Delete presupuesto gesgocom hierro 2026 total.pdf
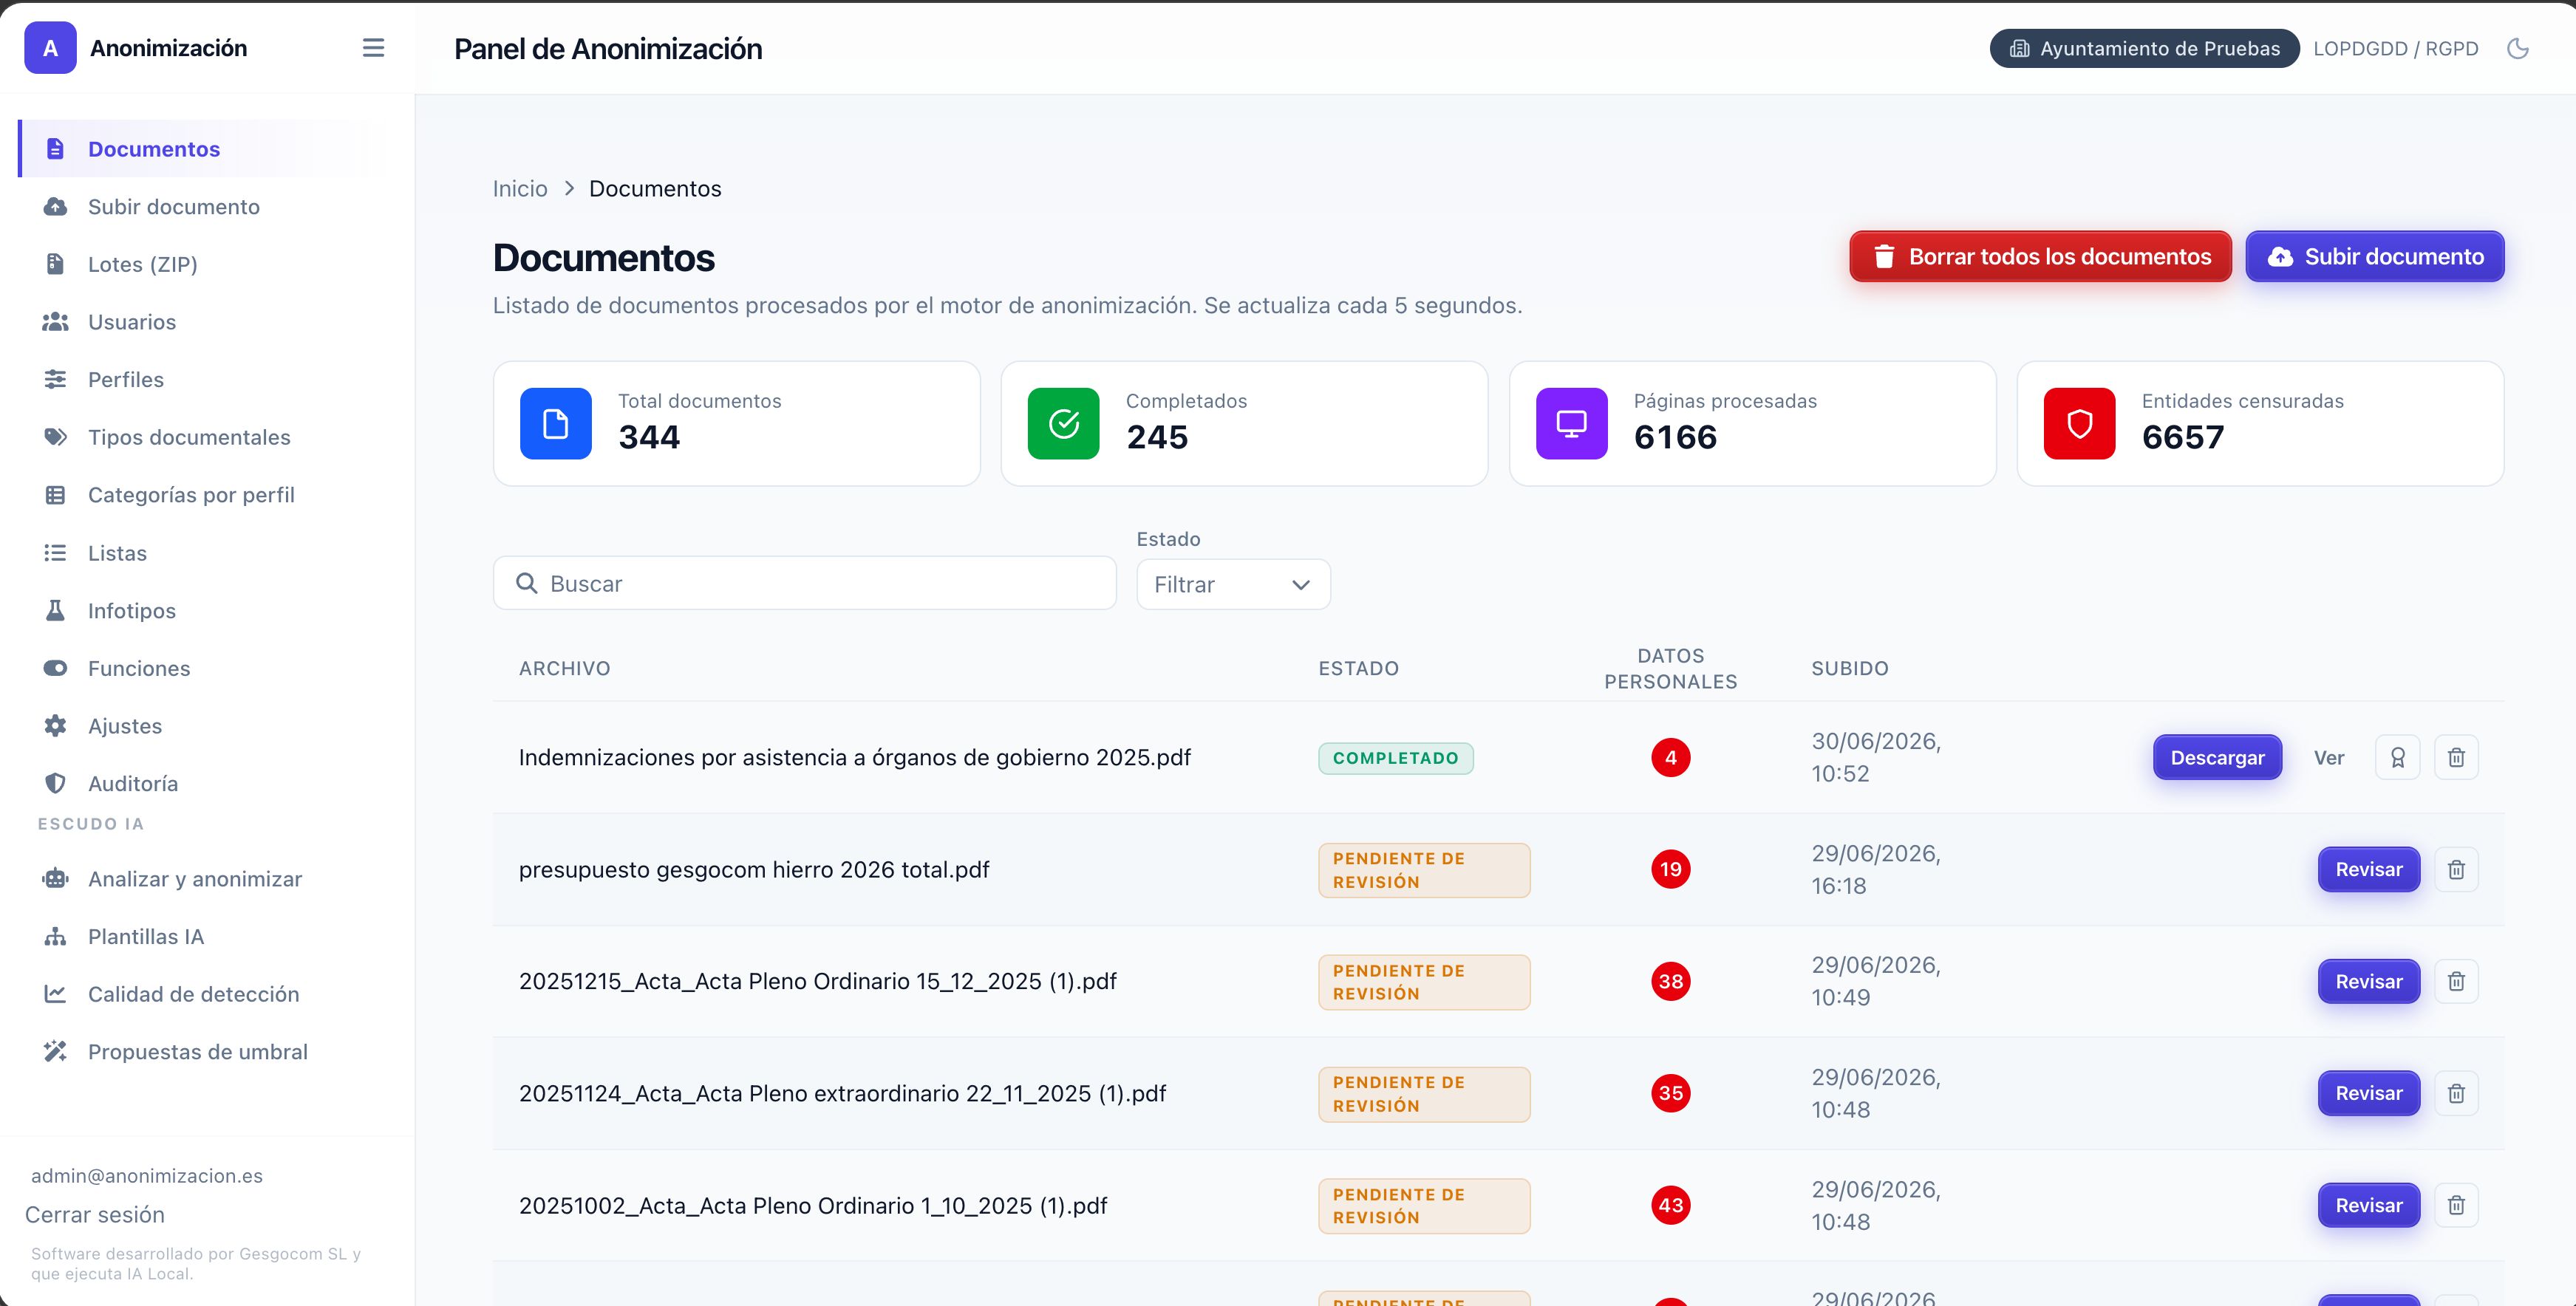Viewport: 2576px width, 1306px height. (2456, 870)
